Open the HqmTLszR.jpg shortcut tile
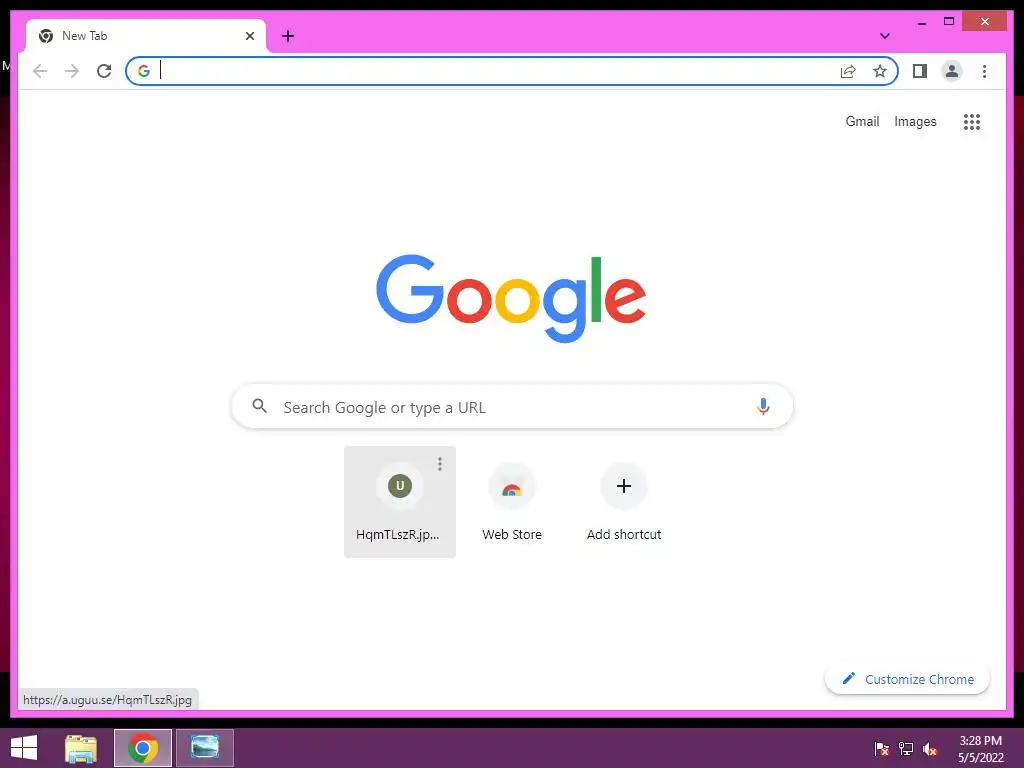 tap(400, 502)
